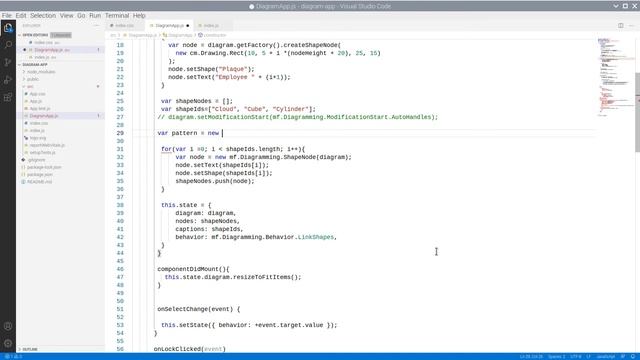Click unsaved dot on DiagramApp.js tab
This screenshot has height=360, width=640.
pyautogui.click(x=188, y=26)
